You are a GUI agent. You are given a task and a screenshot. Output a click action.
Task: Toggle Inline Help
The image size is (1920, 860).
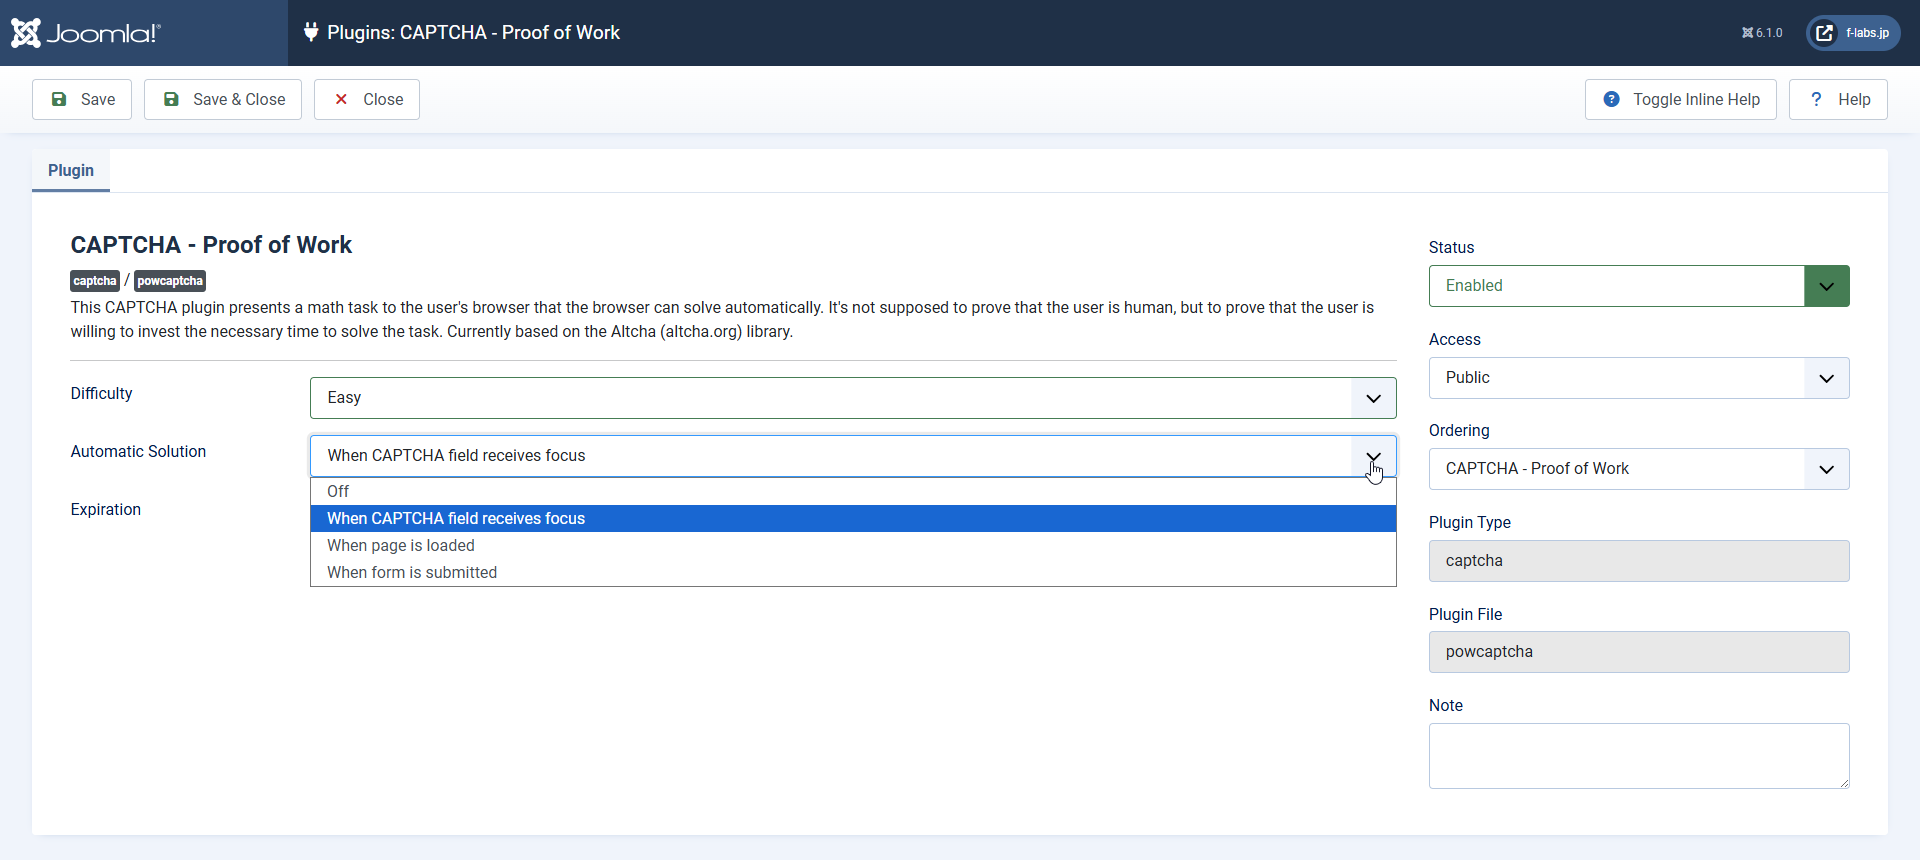pyautogui.click(x=1680, y=99)
